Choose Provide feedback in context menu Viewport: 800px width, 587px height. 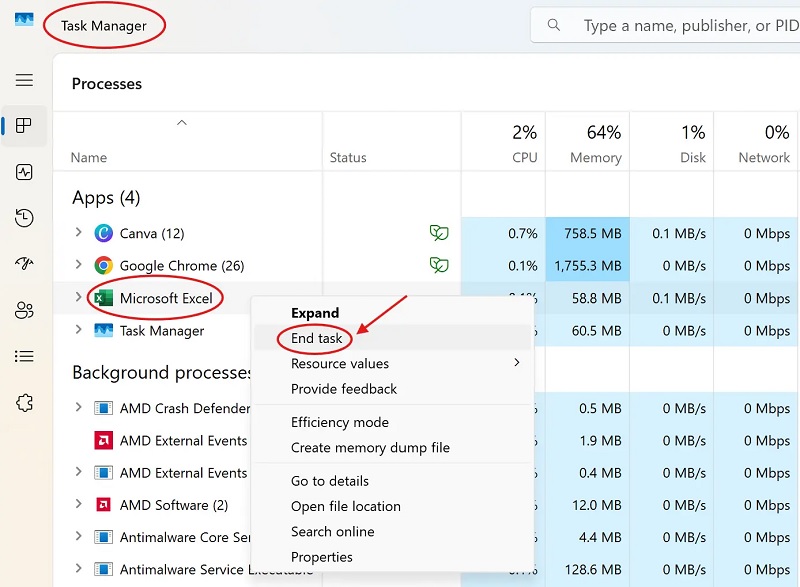(x=392, y=389)
